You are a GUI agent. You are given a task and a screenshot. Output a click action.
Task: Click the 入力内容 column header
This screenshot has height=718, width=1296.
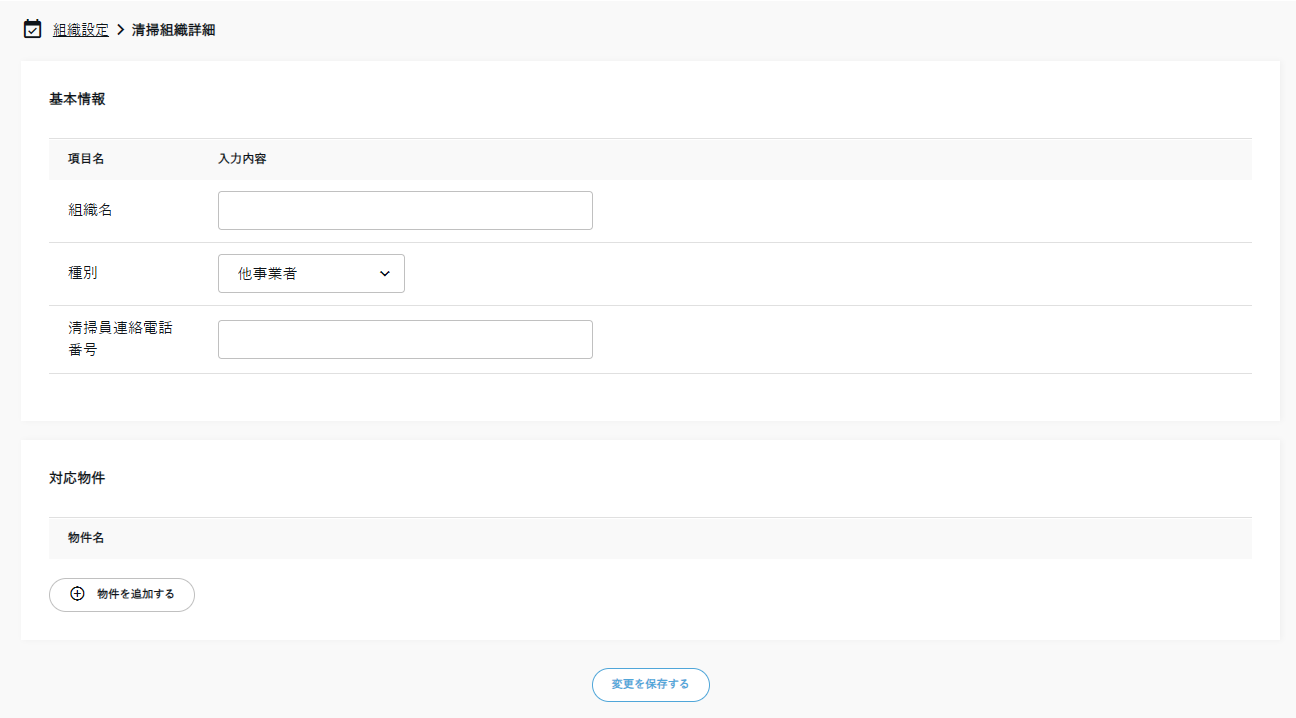tap(242, 159)
